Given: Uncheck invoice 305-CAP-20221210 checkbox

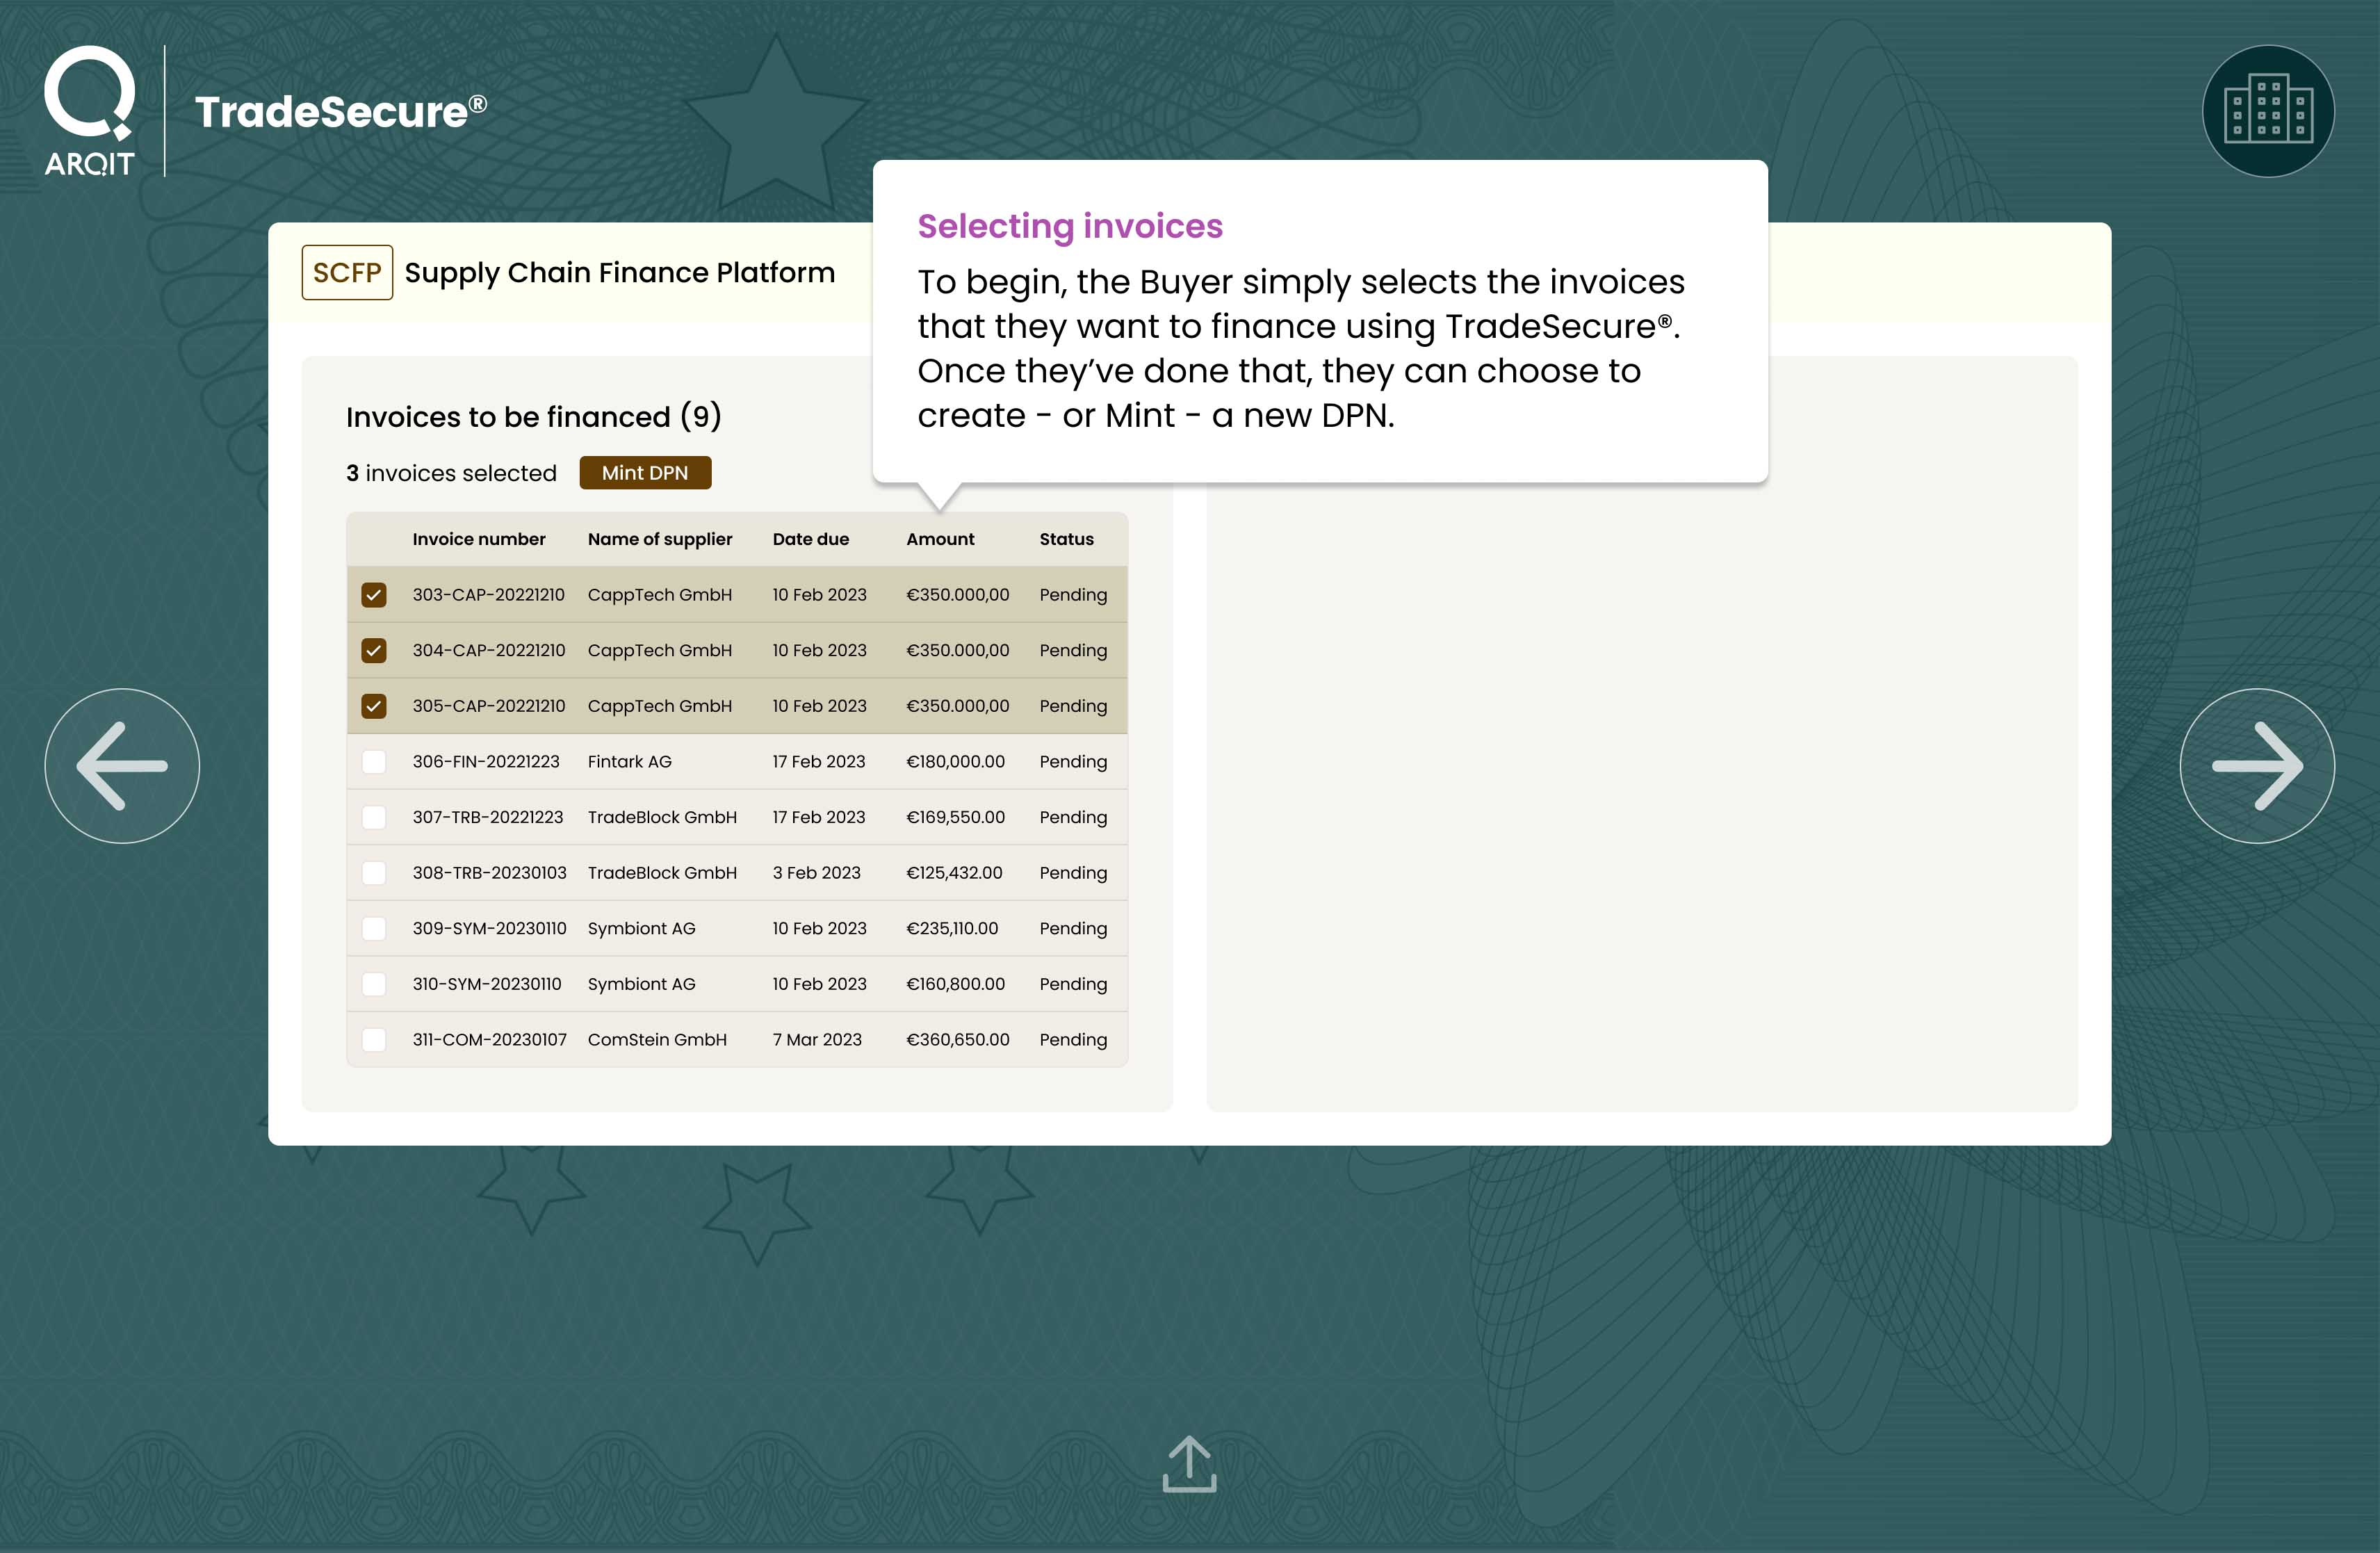Looking at the screenshot, I should (374, 706).
